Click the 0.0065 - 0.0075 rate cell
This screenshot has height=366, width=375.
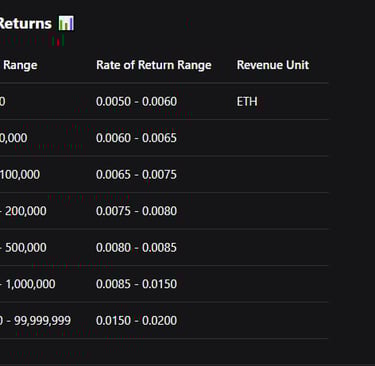click(136, 174)
